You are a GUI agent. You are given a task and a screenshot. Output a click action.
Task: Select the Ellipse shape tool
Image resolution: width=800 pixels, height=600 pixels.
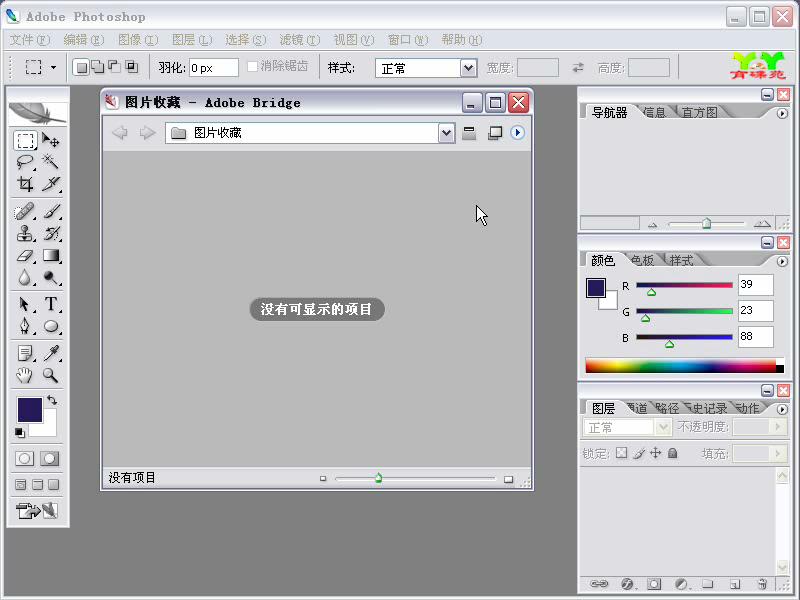51,326
